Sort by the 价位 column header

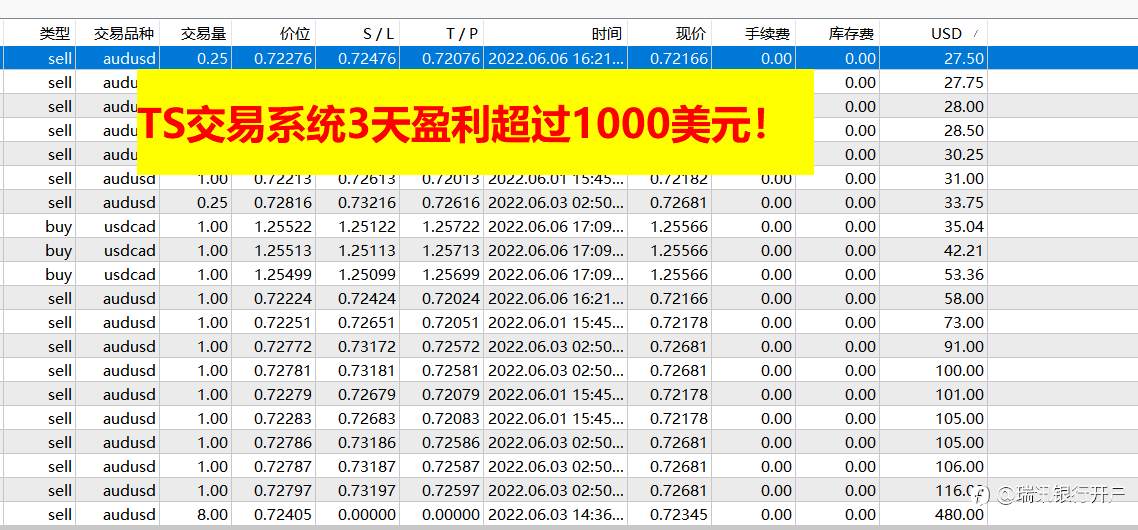pos(295,33)
